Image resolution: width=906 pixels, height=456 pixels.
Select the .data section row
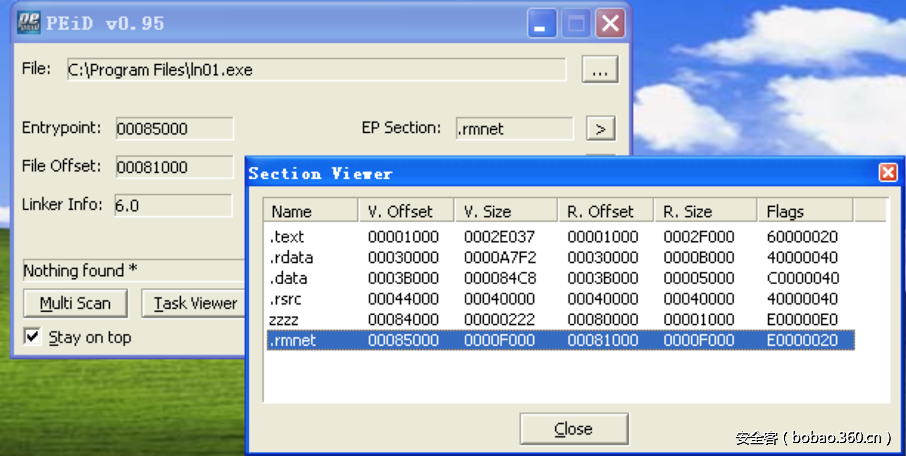560,278
